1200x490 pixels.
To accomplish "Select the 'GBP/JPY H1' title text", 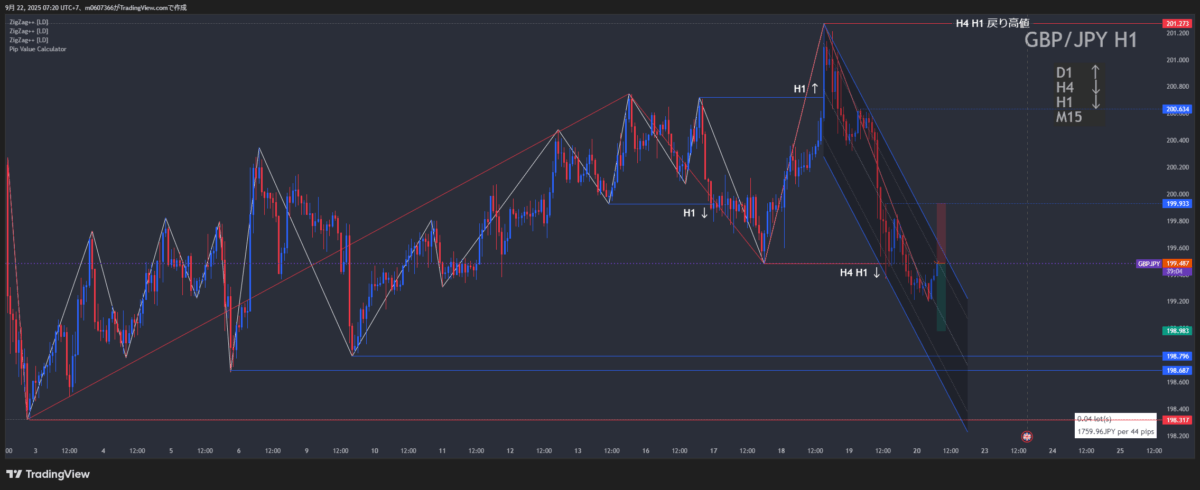I will (x=1080, y=41).
